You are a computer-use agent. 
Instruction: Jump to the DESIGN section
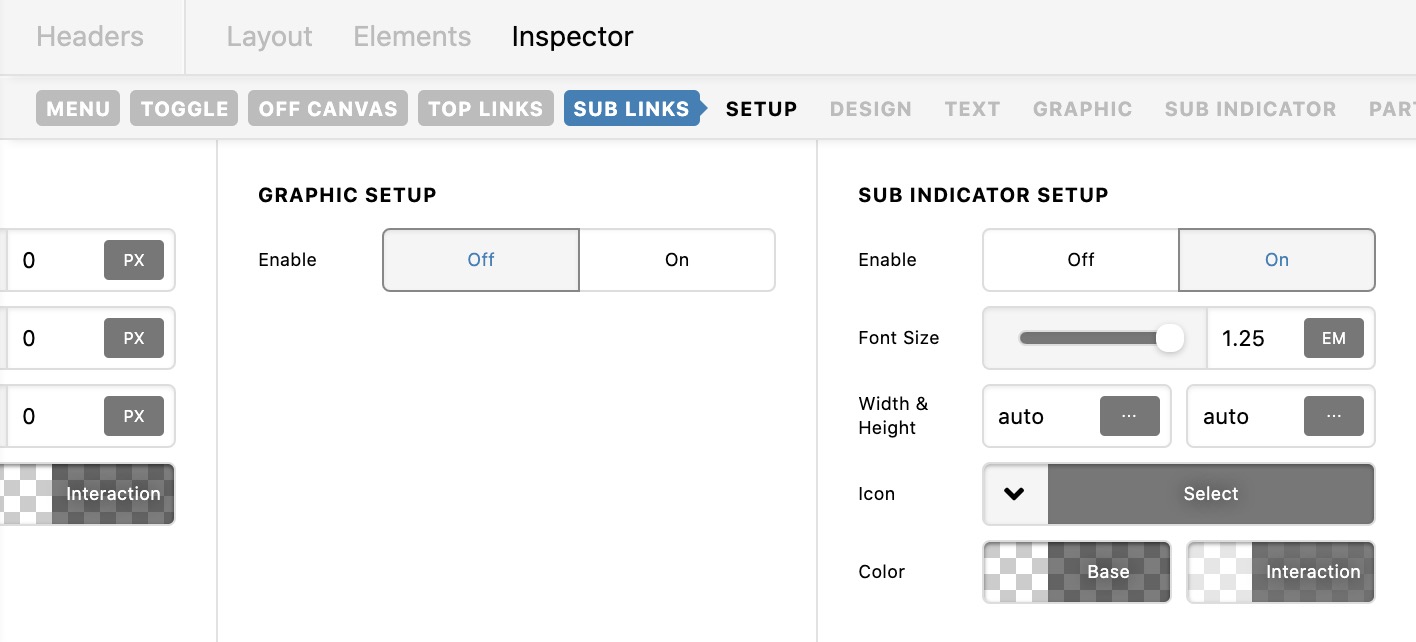(871, 109)
